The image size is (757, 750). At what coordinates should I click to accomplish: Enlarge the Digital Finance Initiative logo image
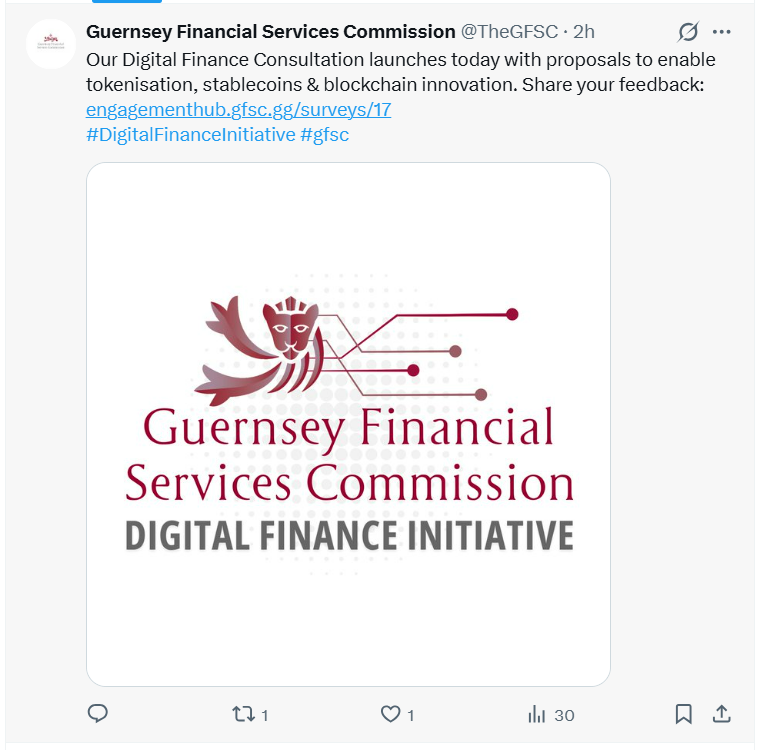(x=348, y=424)
